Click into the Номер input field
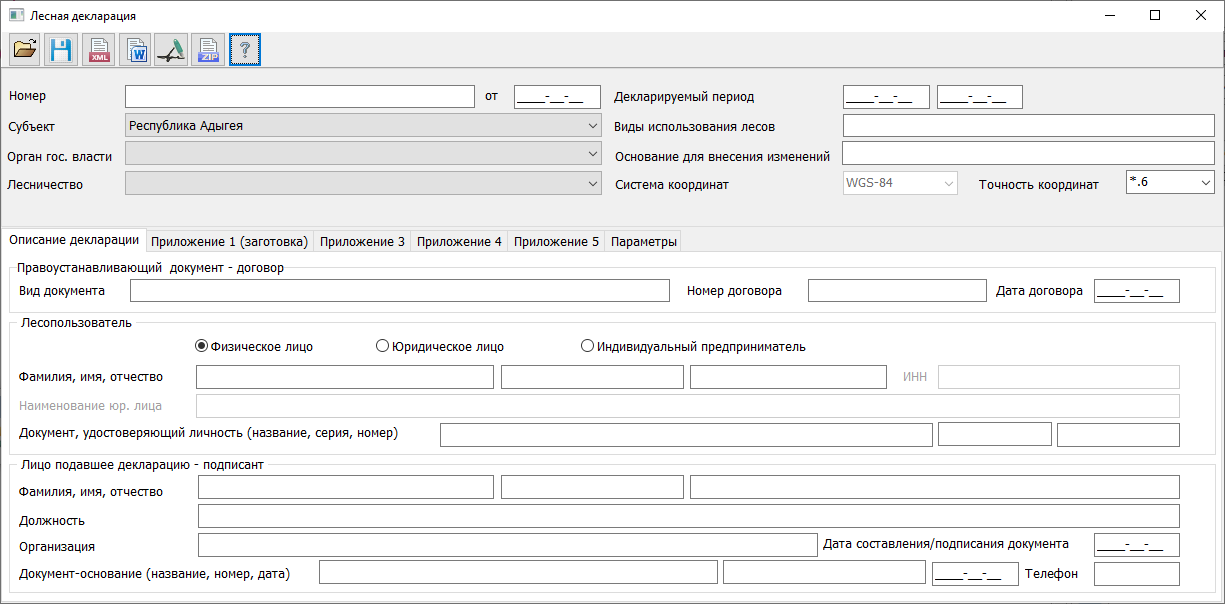 [x=299, y=97]
